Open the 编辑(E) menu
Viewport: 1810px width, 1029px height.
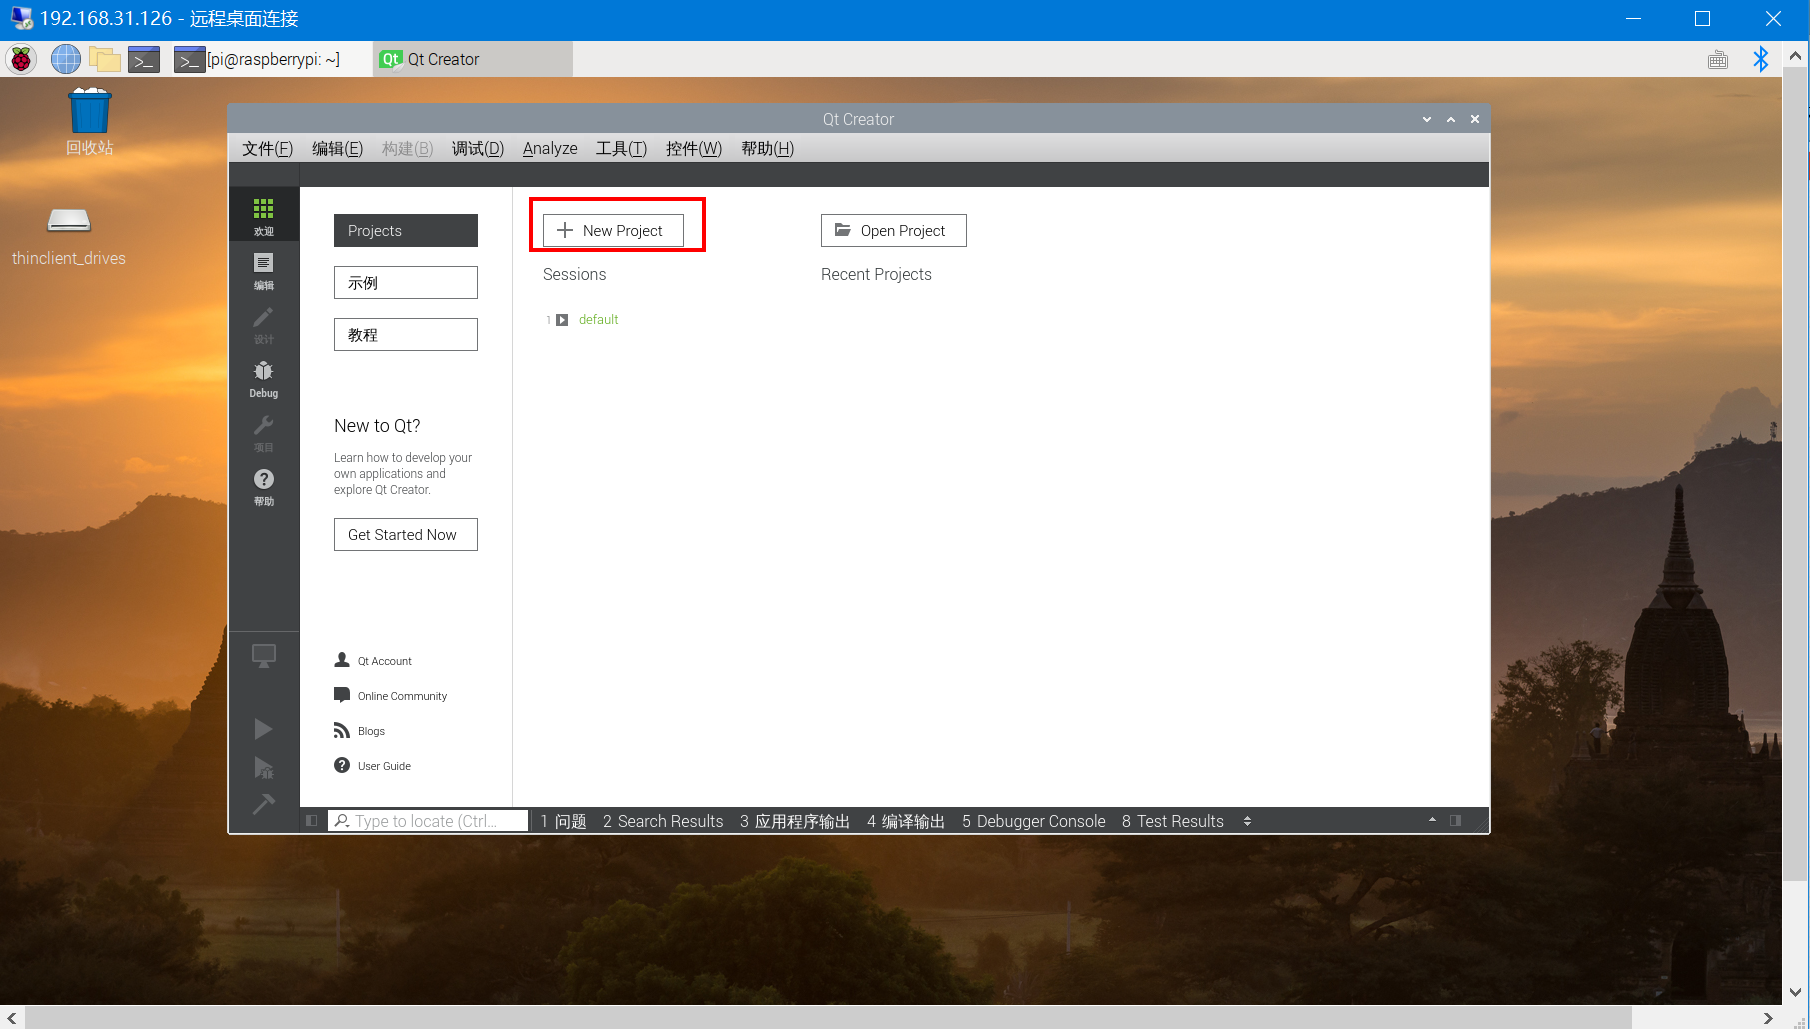337,148
